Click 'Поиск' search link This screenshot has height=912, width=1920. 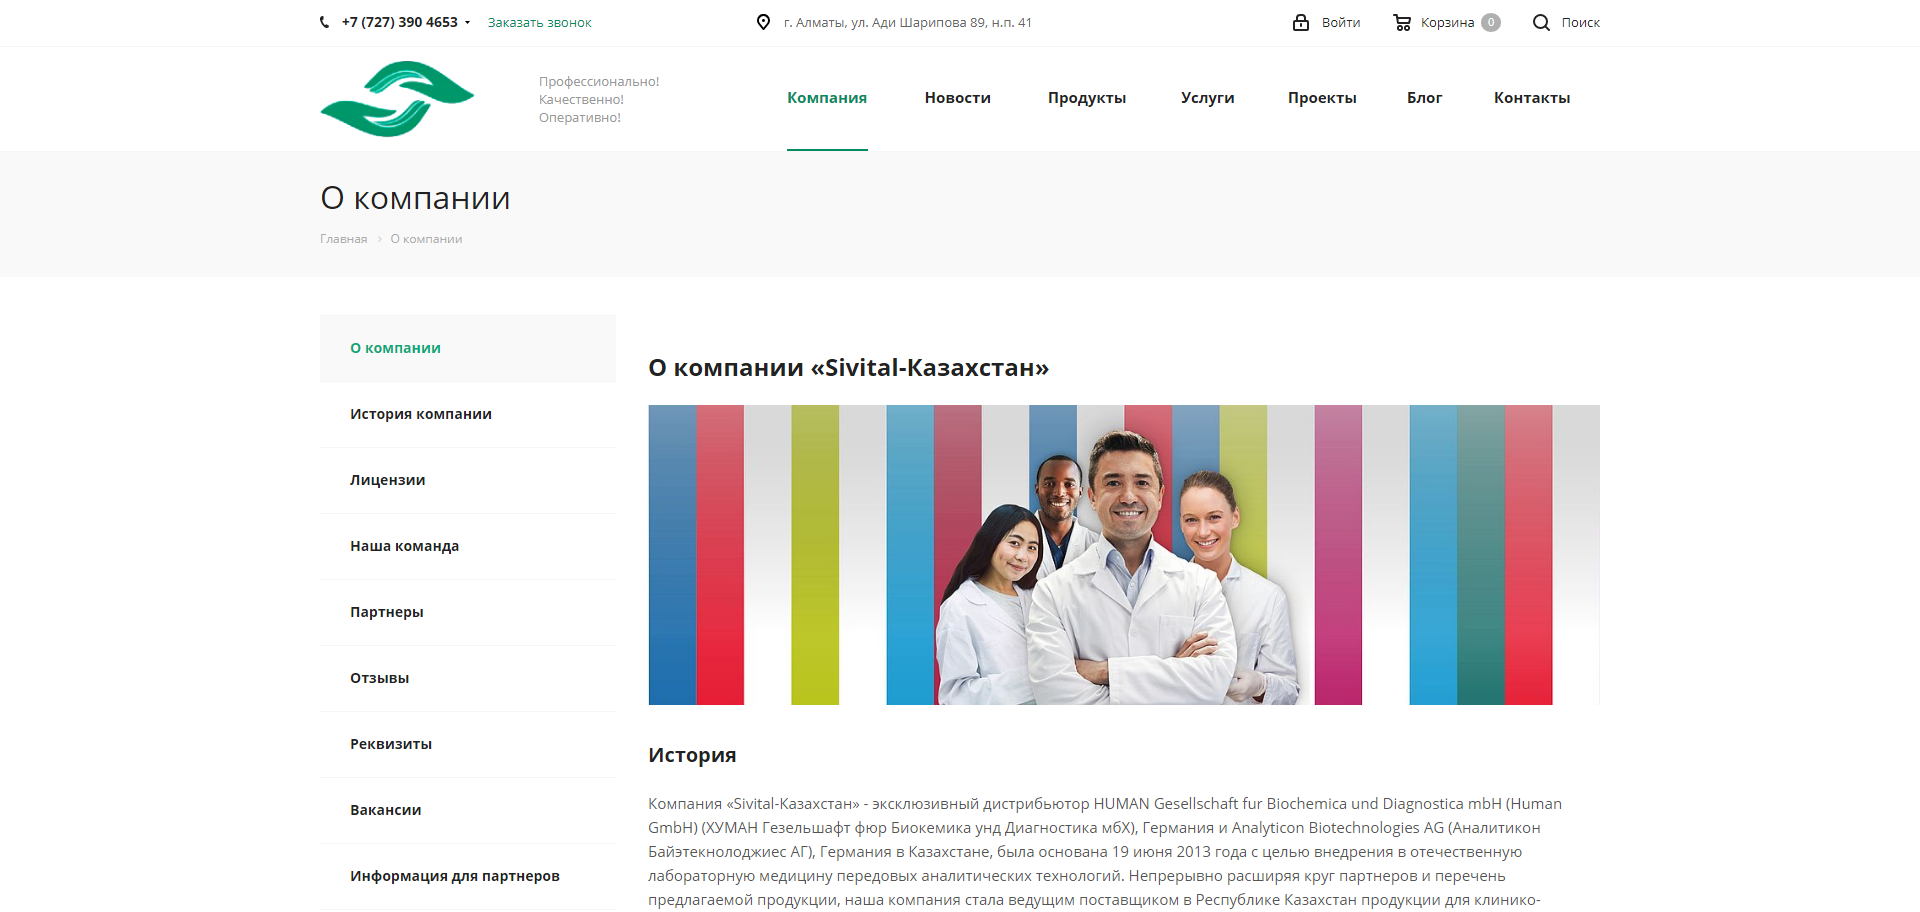[1581, 22]
